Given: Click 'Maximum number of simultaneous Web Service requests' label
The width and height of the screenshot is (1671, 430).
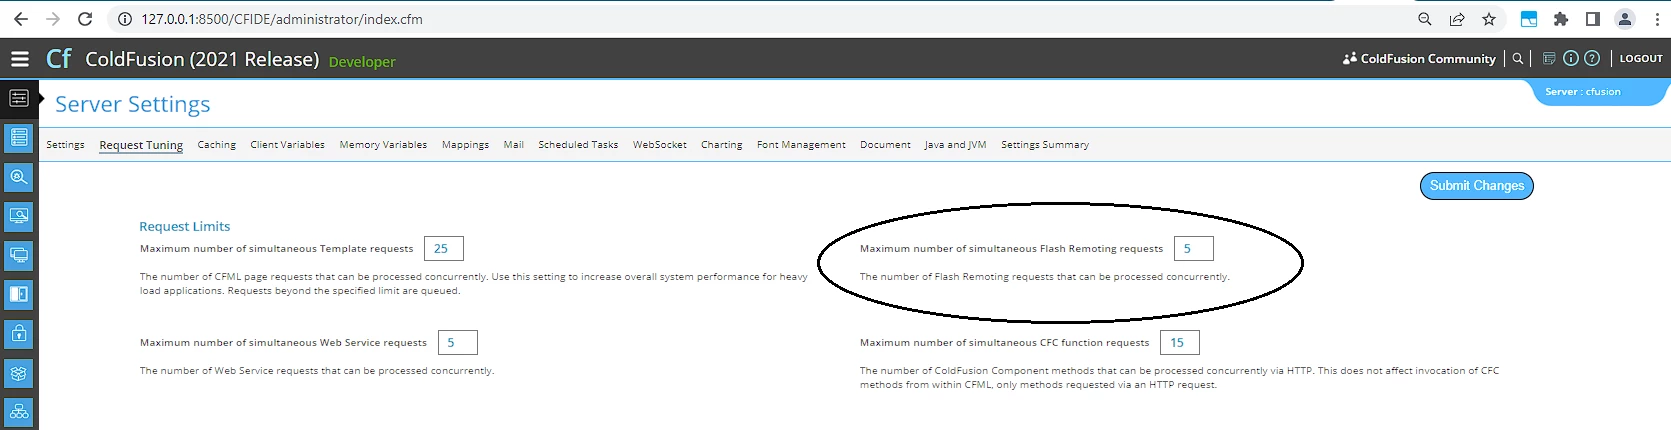Looking at the screenshot, I should coord(283,343).
